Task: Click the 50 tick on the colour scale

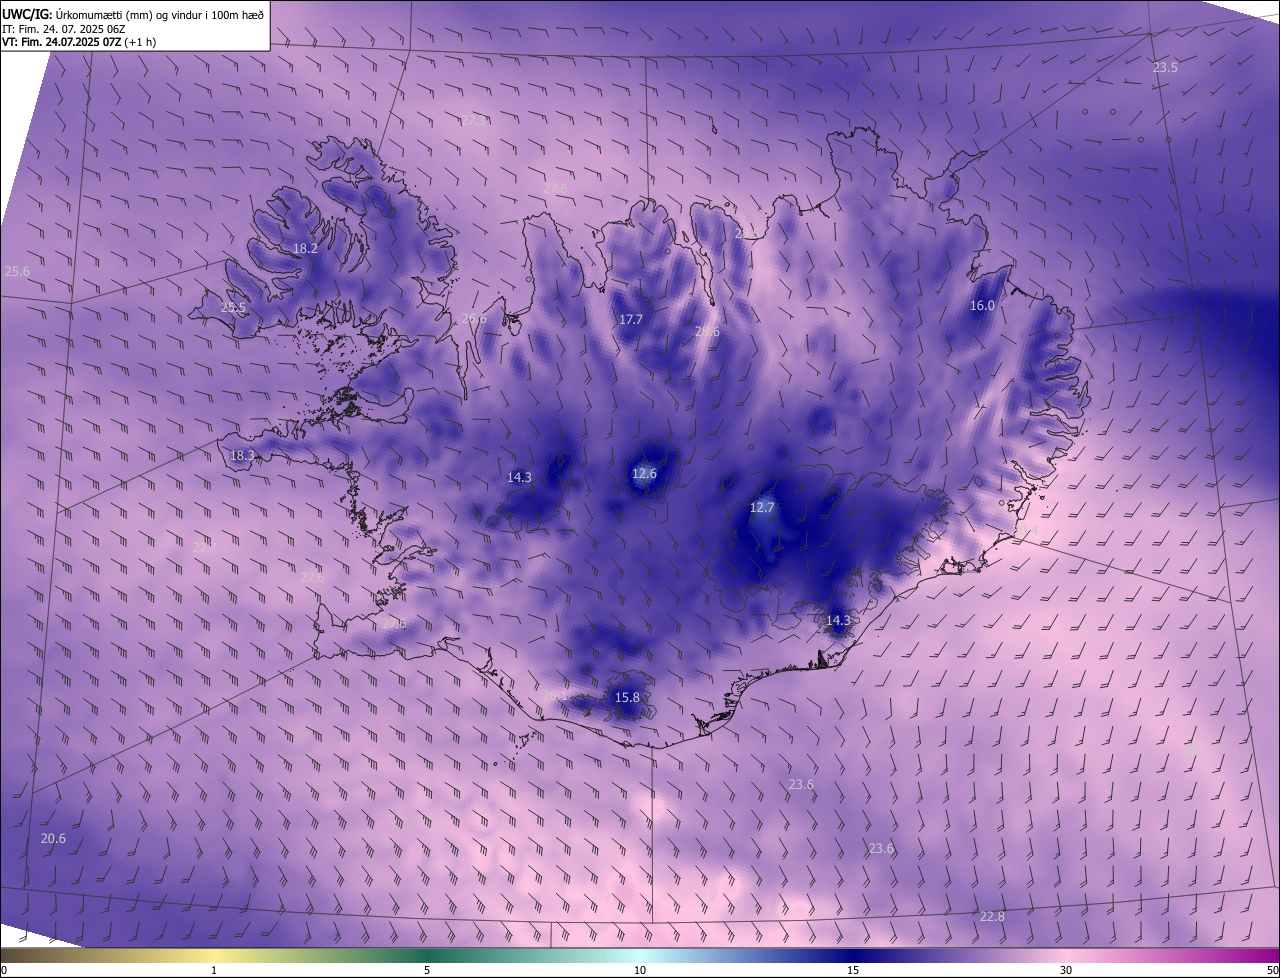Action: (1272, 970)
